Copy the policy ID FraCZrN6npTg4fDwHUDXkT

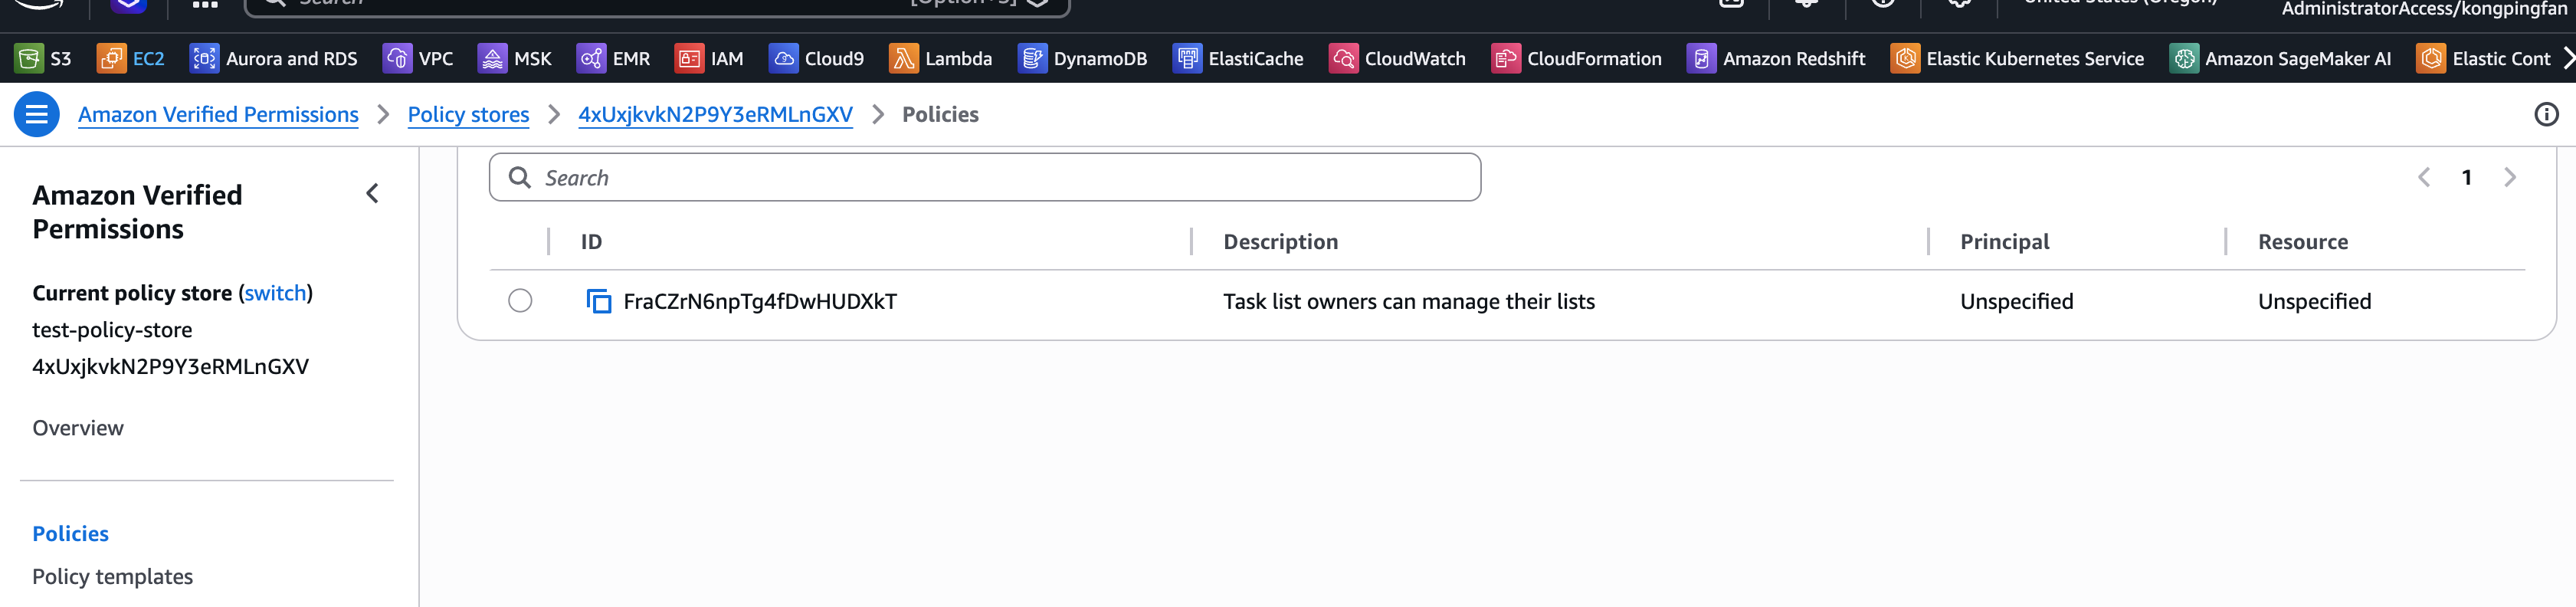(x=598, y=301)
